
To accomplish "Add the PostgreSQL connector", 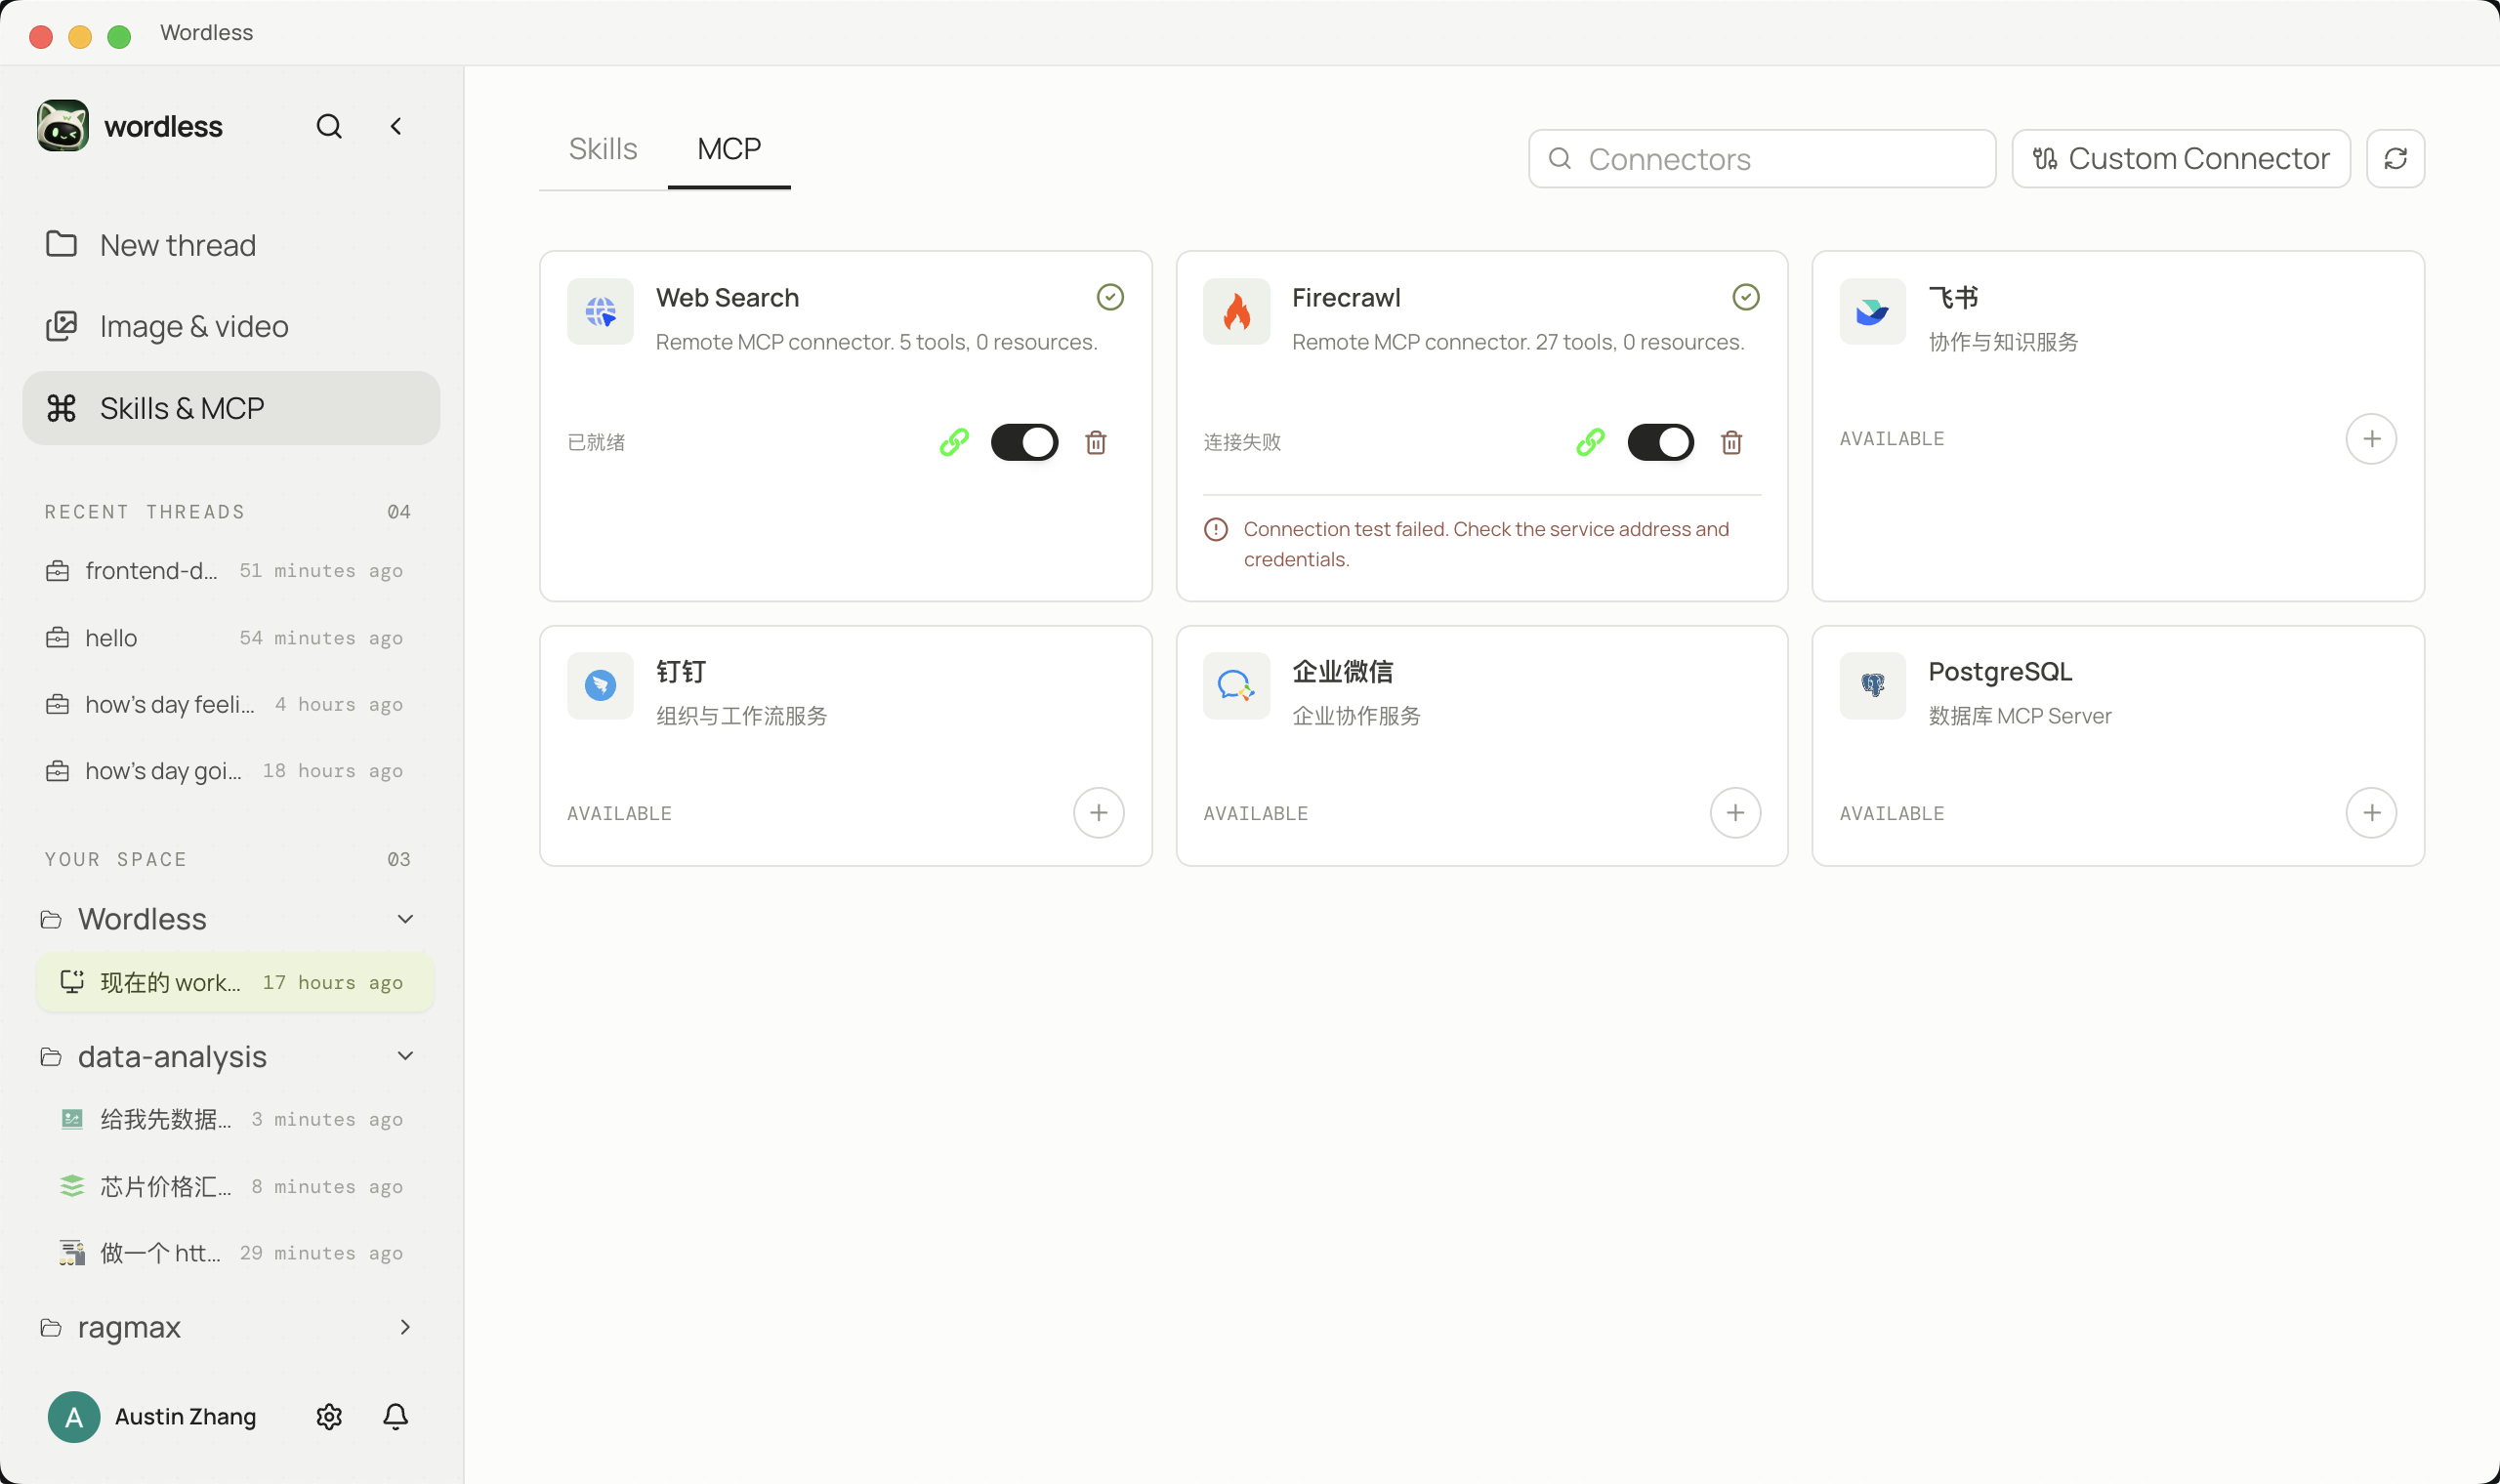I will pyautogui.click(x=2371, y=812).
